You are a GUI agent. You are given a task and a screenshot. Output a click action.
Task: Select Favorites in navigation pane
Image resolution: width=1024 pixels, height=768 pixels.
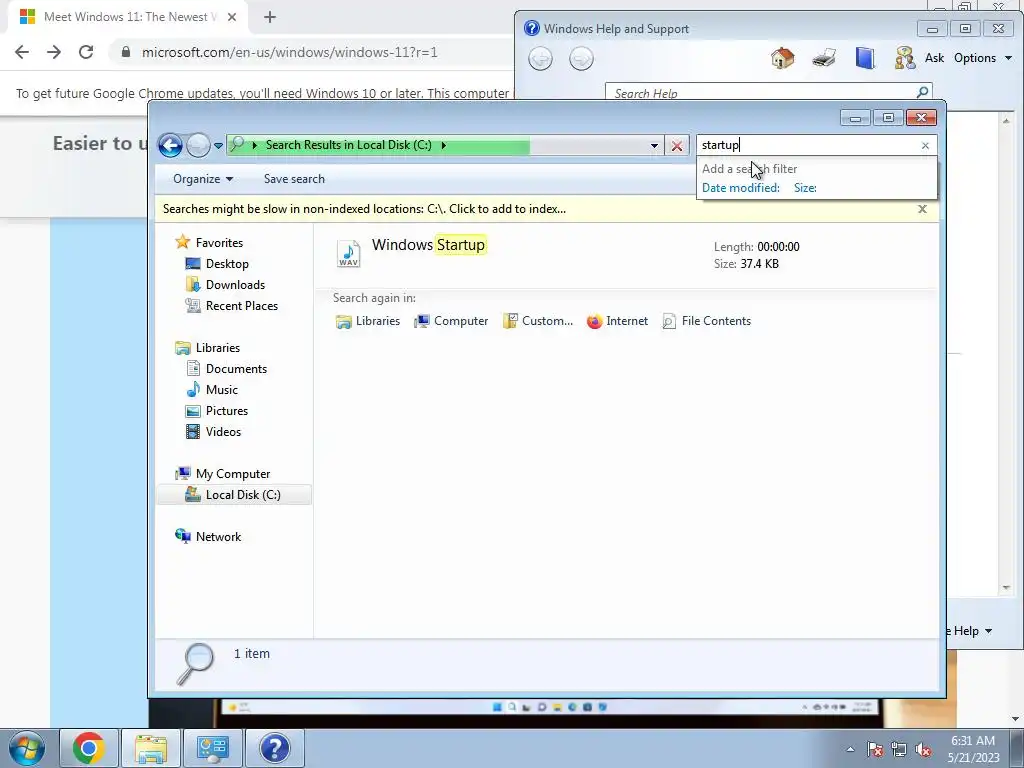[x=209, y=243]
